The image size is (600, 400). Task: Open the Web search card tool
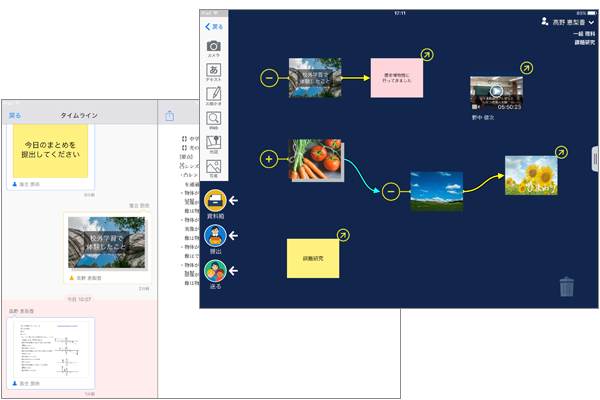(x=214, y=120)
